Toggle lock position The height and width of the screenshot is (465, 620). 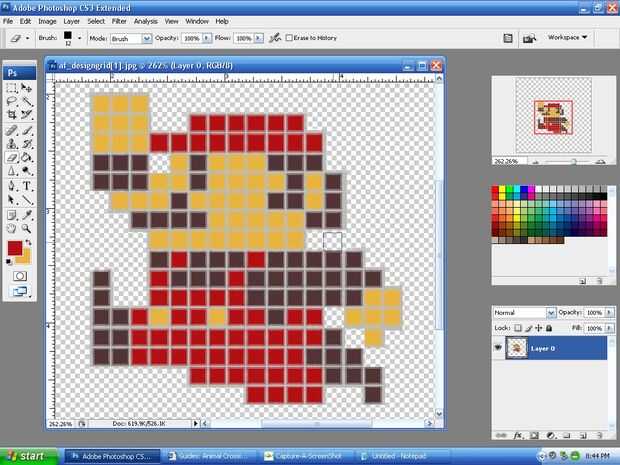pos(539,328)
